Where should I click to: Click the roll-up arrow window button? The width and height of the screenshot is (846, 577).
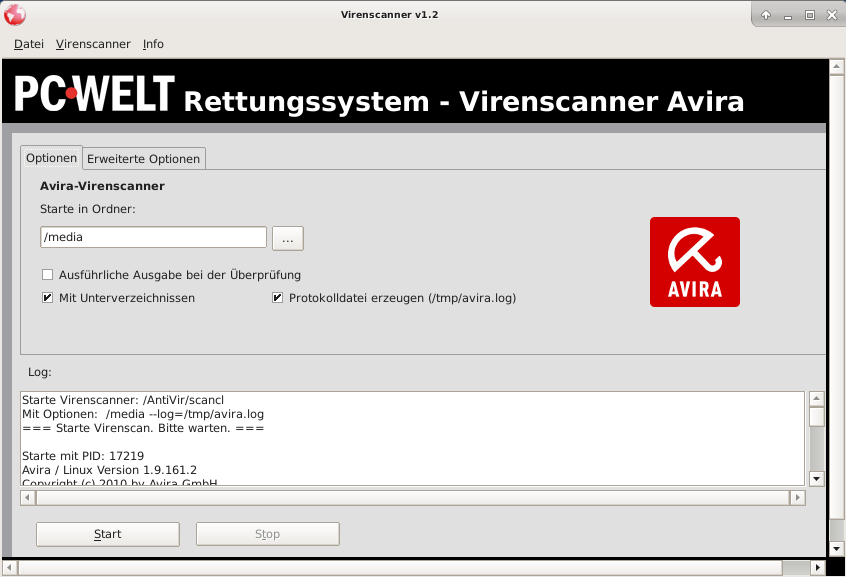[766, 15]
